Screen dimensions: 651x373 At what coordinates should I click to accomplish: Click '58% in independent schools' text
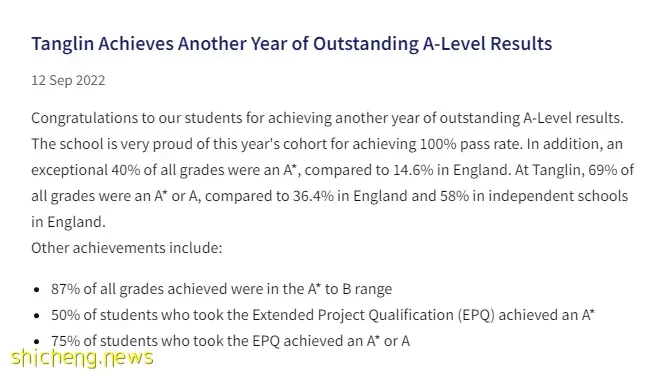[534, 196]
